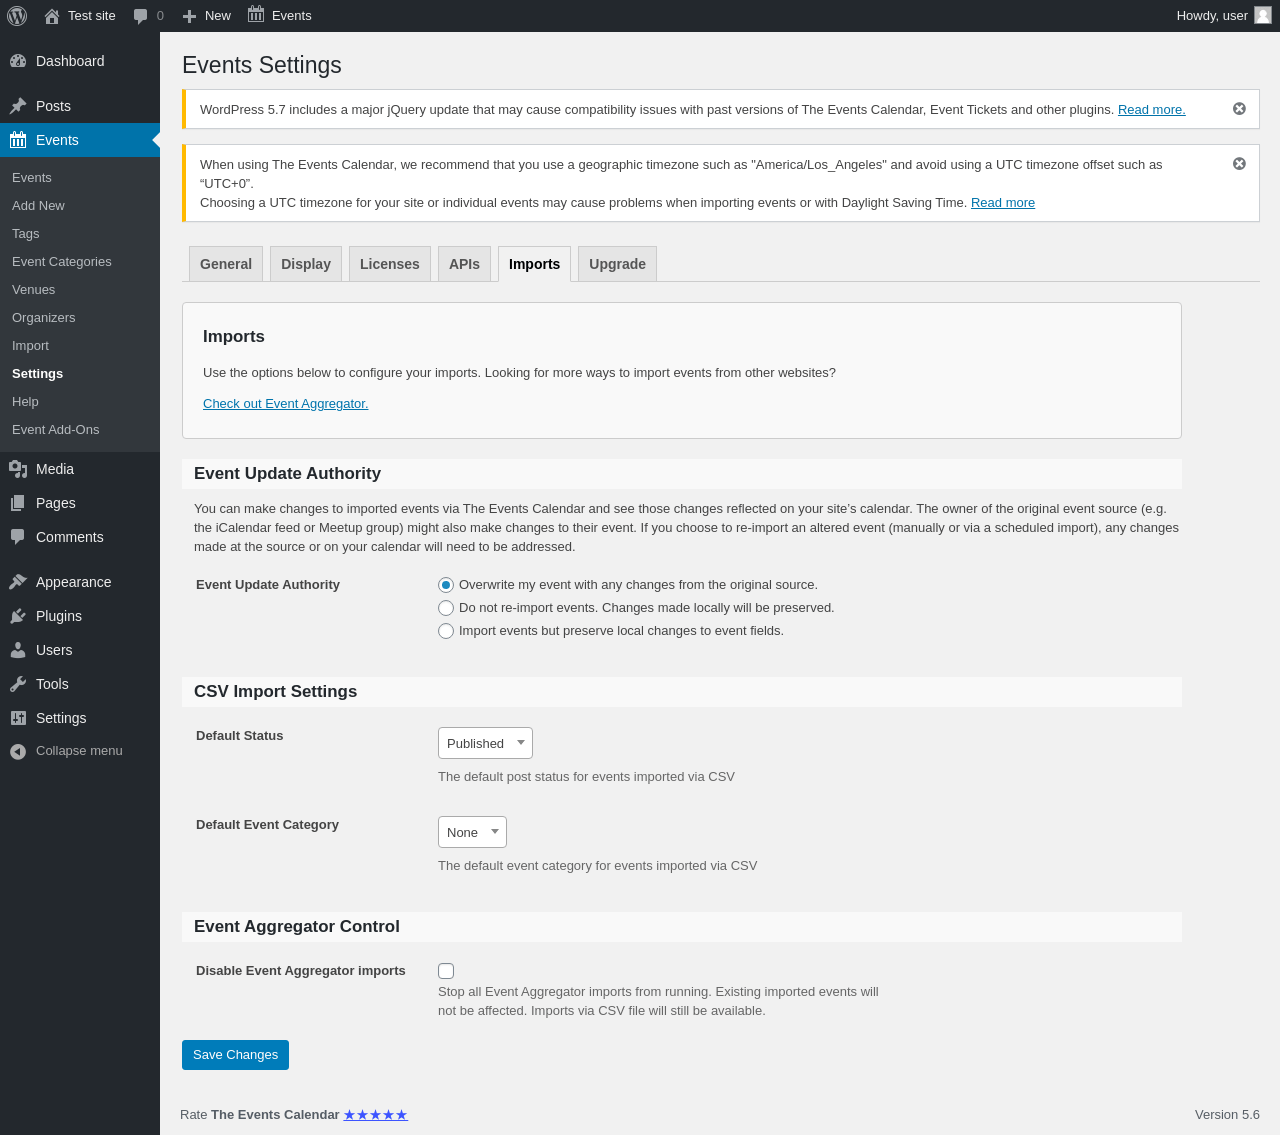Image resolution: width=1280 pixels, height=1135 pixels.
Task: Click the Dashboard gauge icon
Action: [x=18, y=61]
